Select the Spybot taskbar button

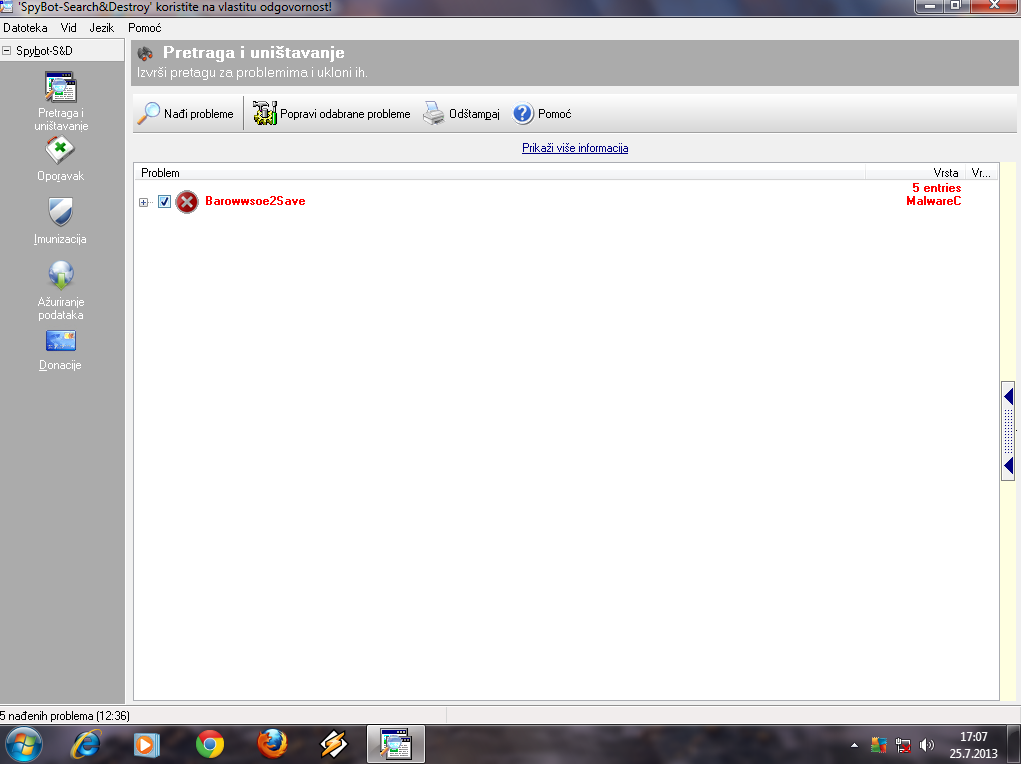[x=396, y=744]
